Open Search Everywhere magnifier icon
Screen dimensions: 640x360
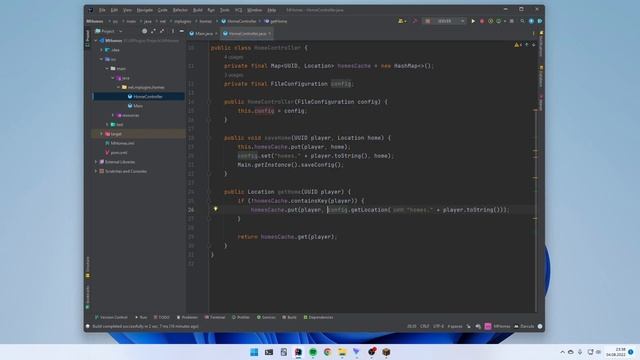point(522,21)
